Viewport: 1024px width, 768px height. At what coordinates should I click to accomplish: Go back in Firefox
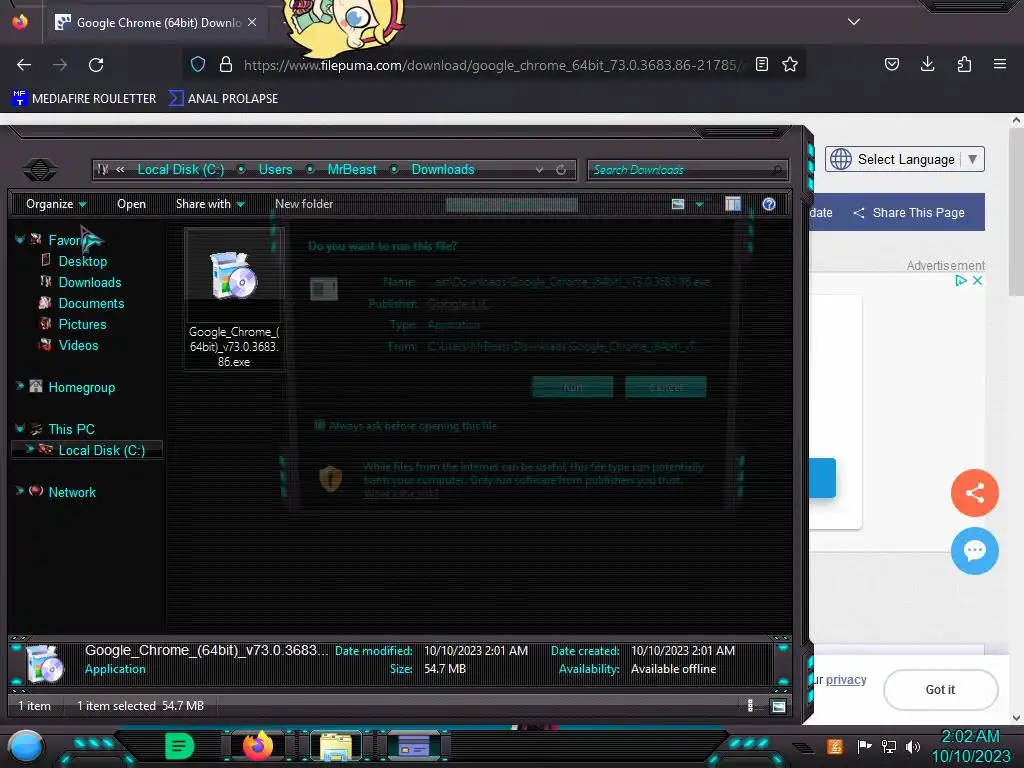click(x=24, y=65)
